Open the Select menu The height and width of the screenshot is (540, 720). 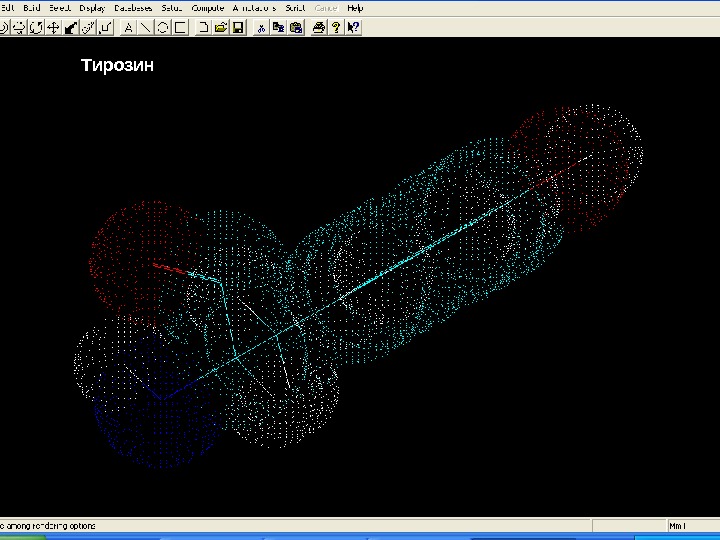click(60, 8)
